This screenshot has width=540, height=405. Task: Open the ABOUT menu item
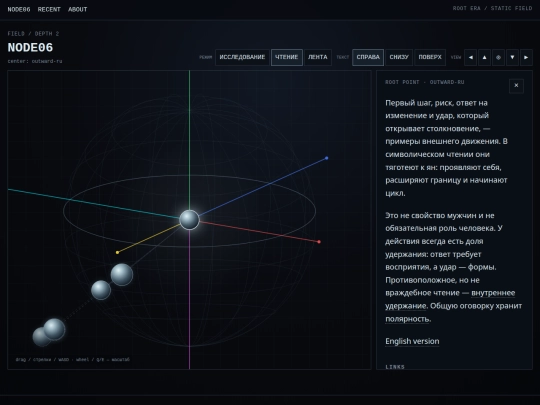click(x=77, y=10)
